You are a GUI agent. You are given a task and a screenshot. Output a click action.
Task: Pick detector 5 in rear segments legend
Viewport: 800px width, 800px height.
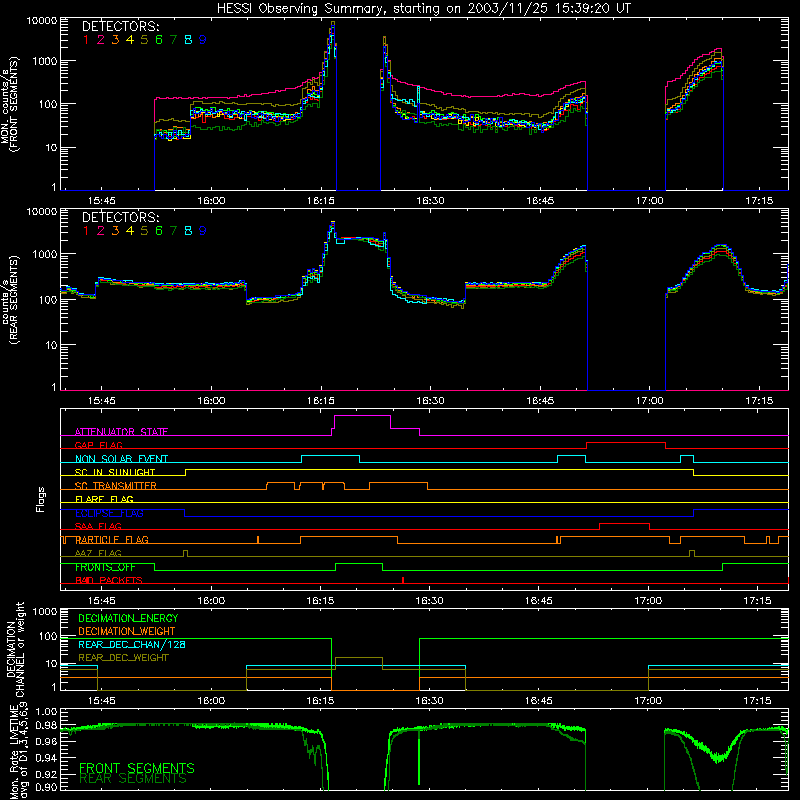tap(144, 231)
